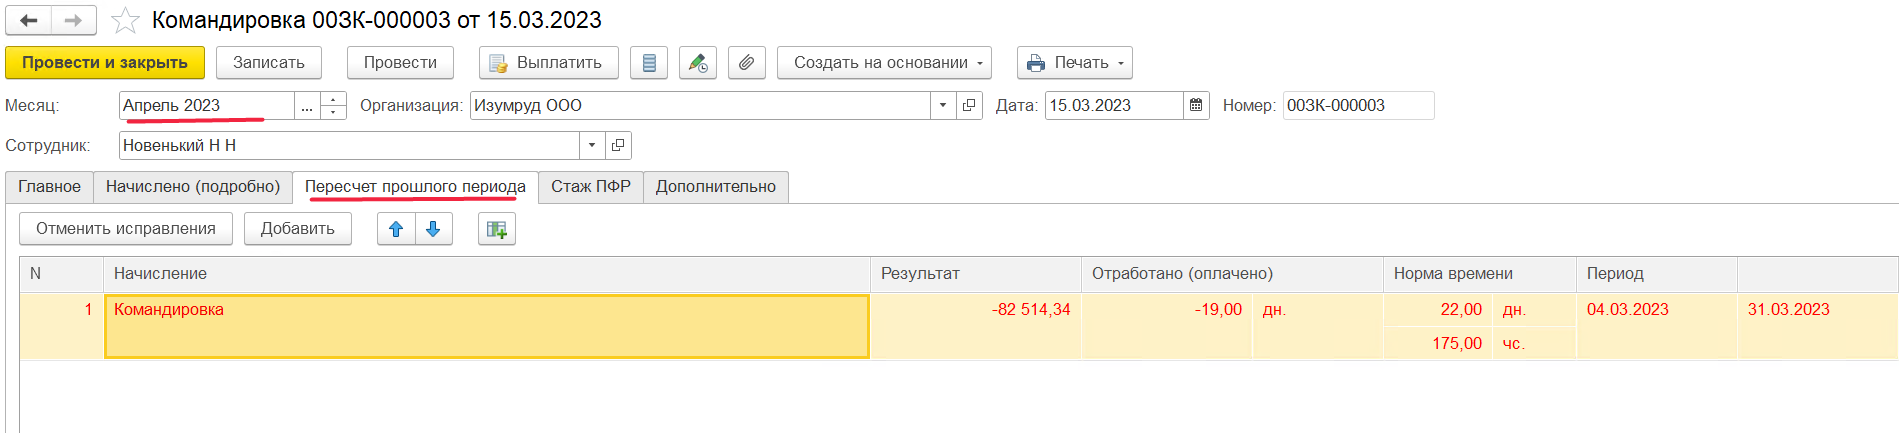Switch to 'Начислено (подробно)' tab
The width and height of the screenshot is (1899, 433).
tap(193, 187)
